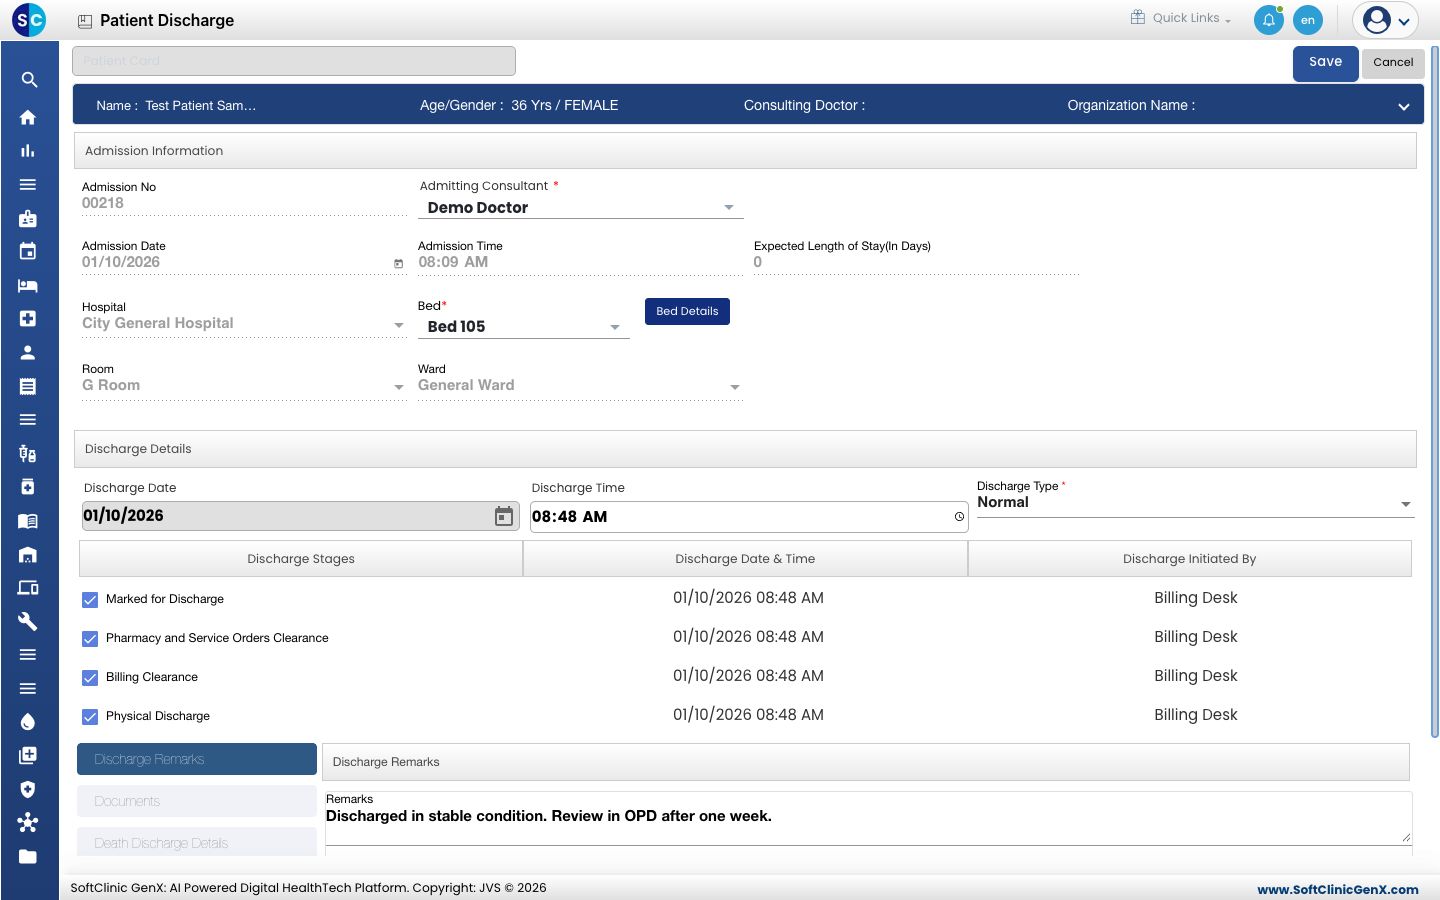
Task: Open the search icon in the sidebar
Action: [28, 80]
